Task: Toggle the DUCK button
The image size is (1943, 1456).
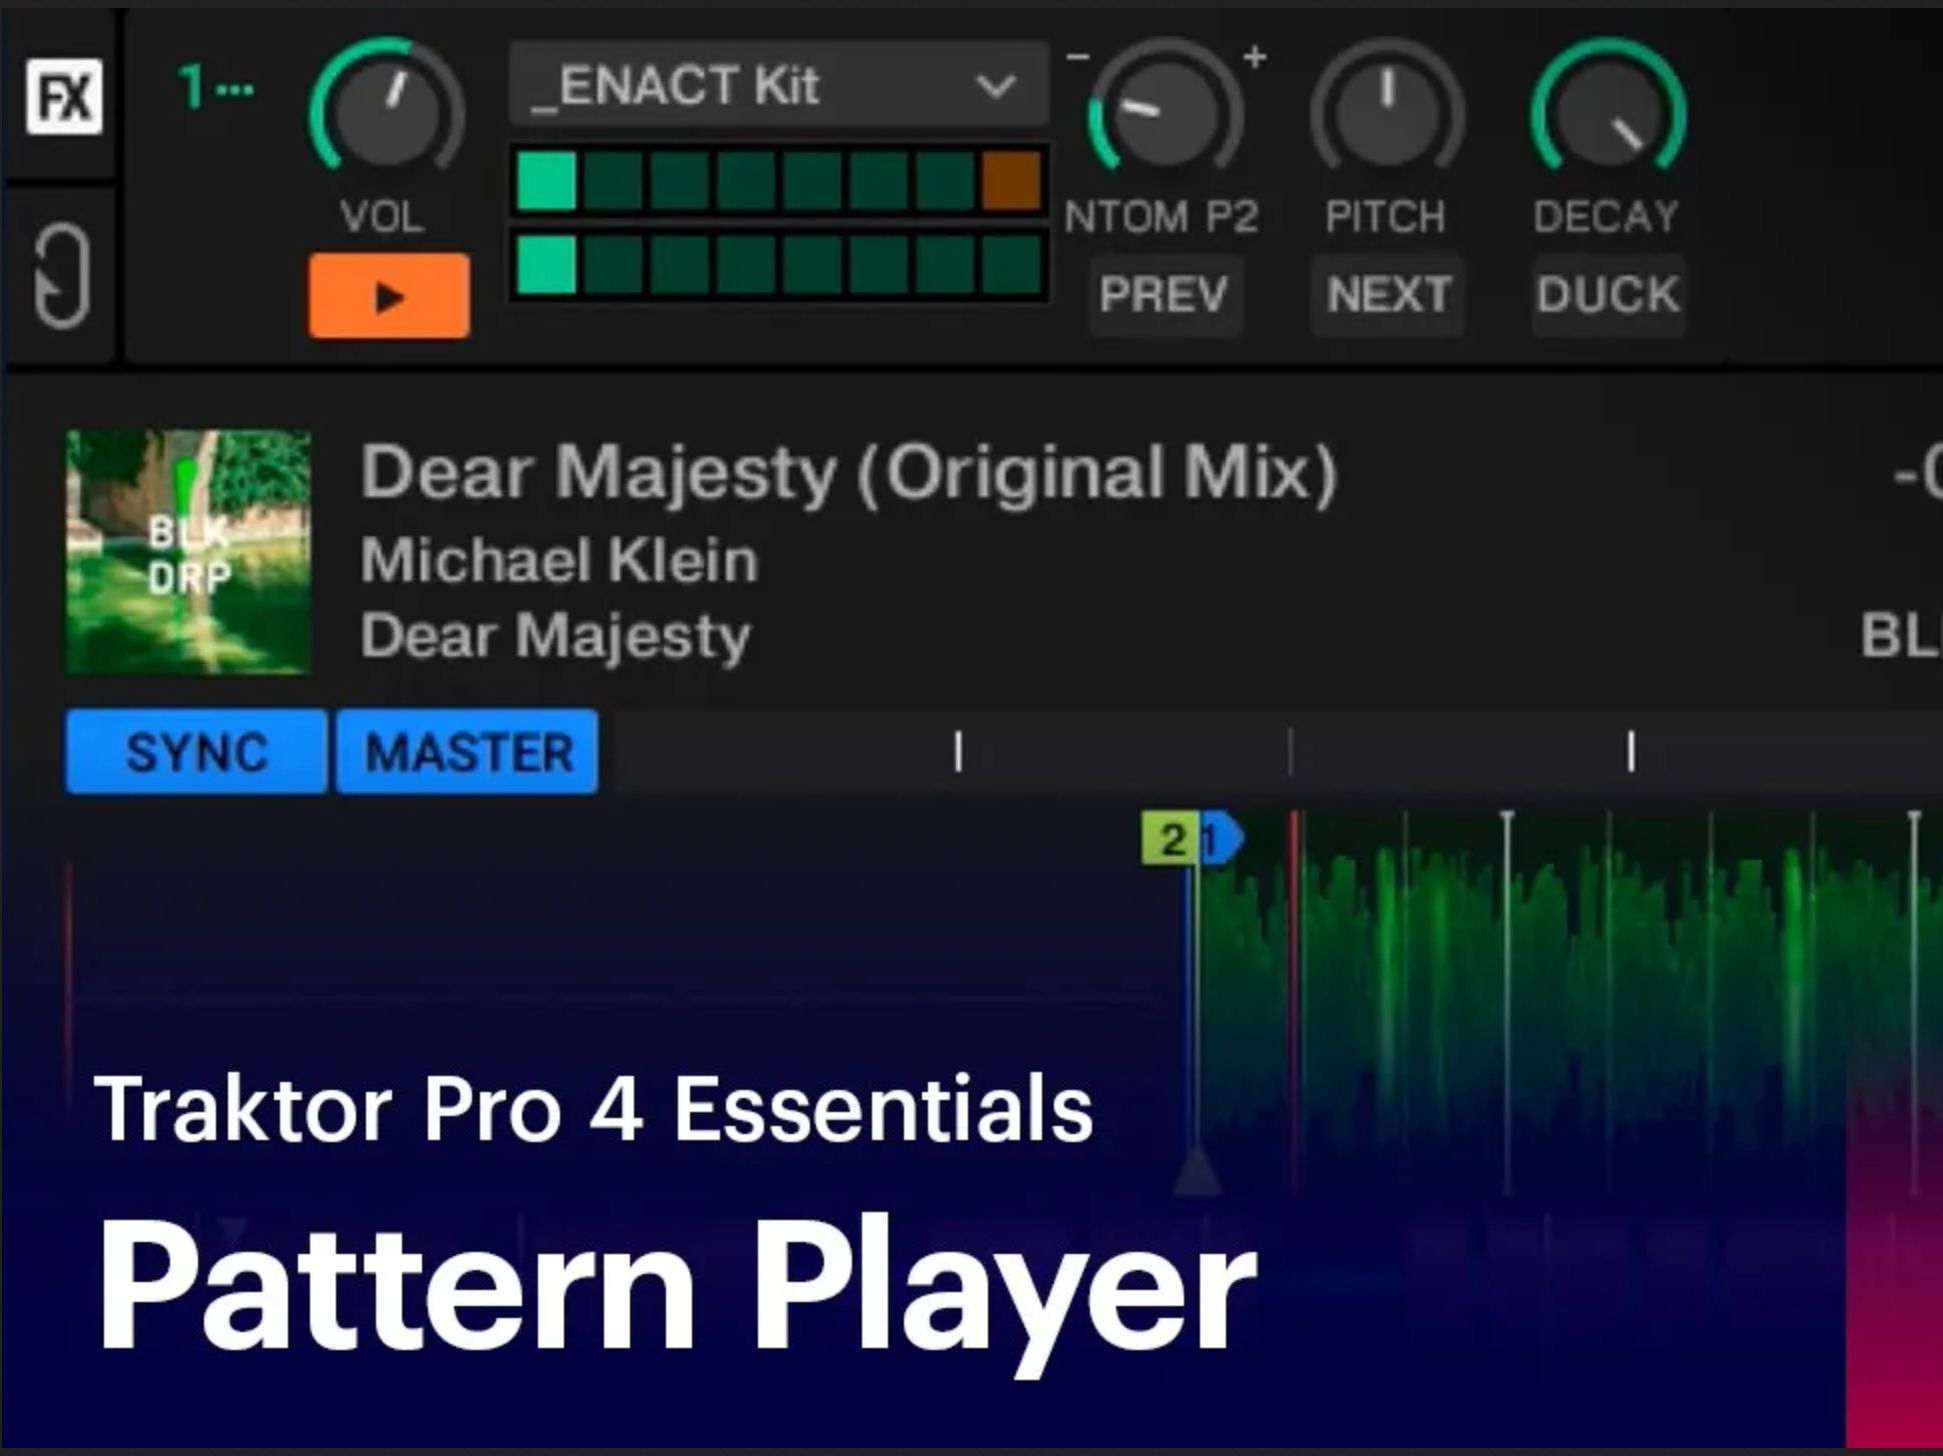Action: (x=1608, y=295)
